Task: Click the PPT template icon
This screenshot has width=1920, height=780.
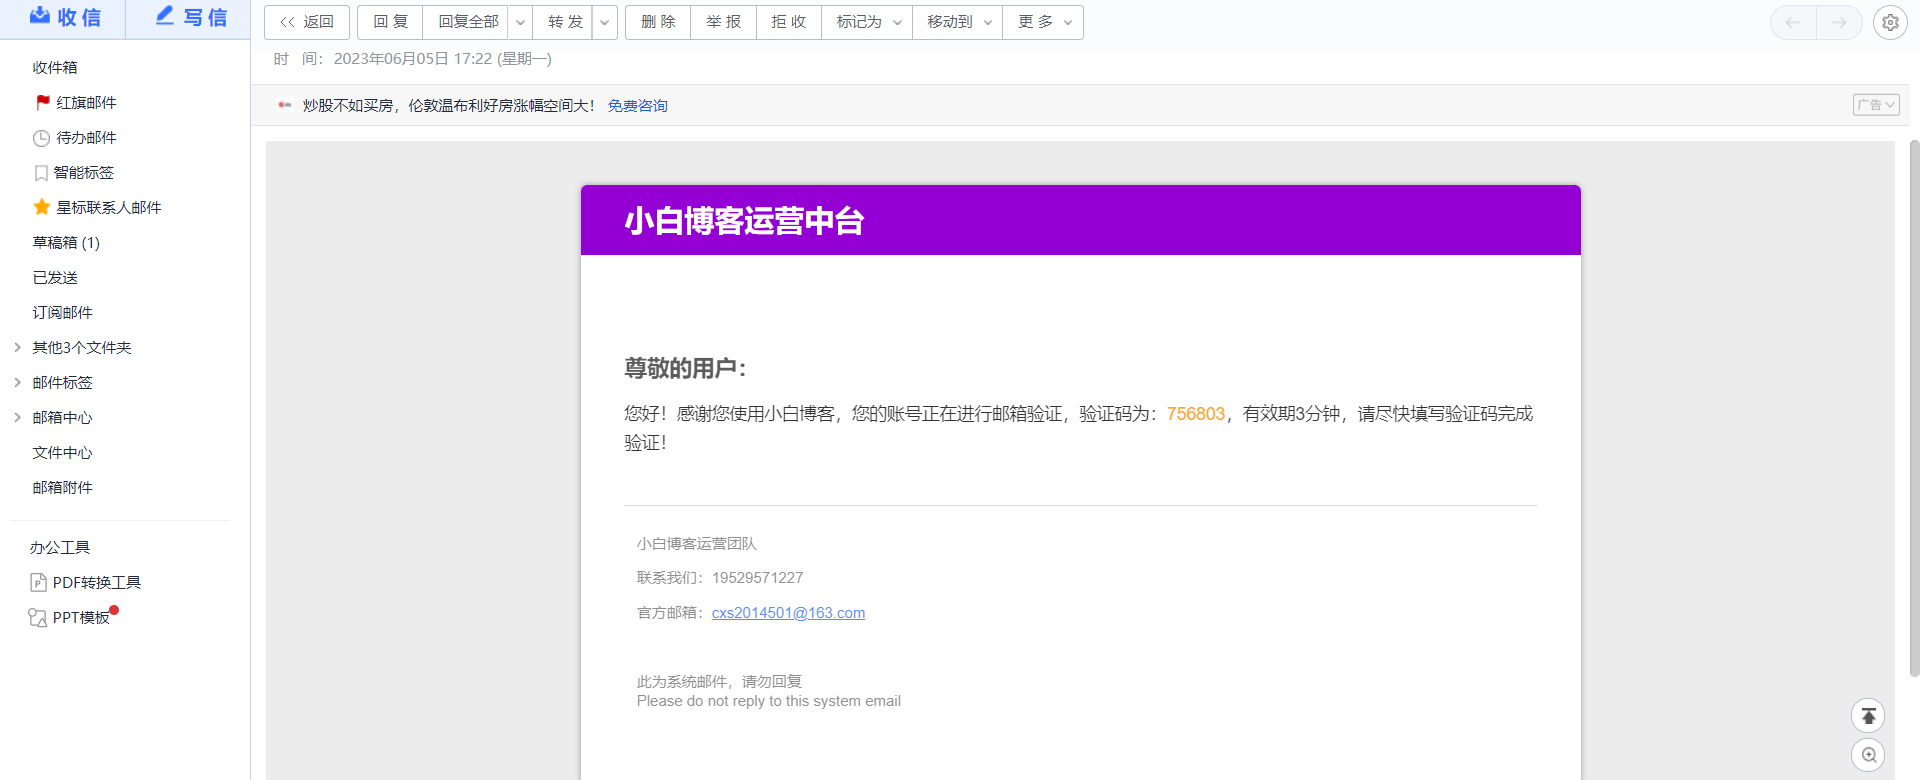Action: [38, 618]
